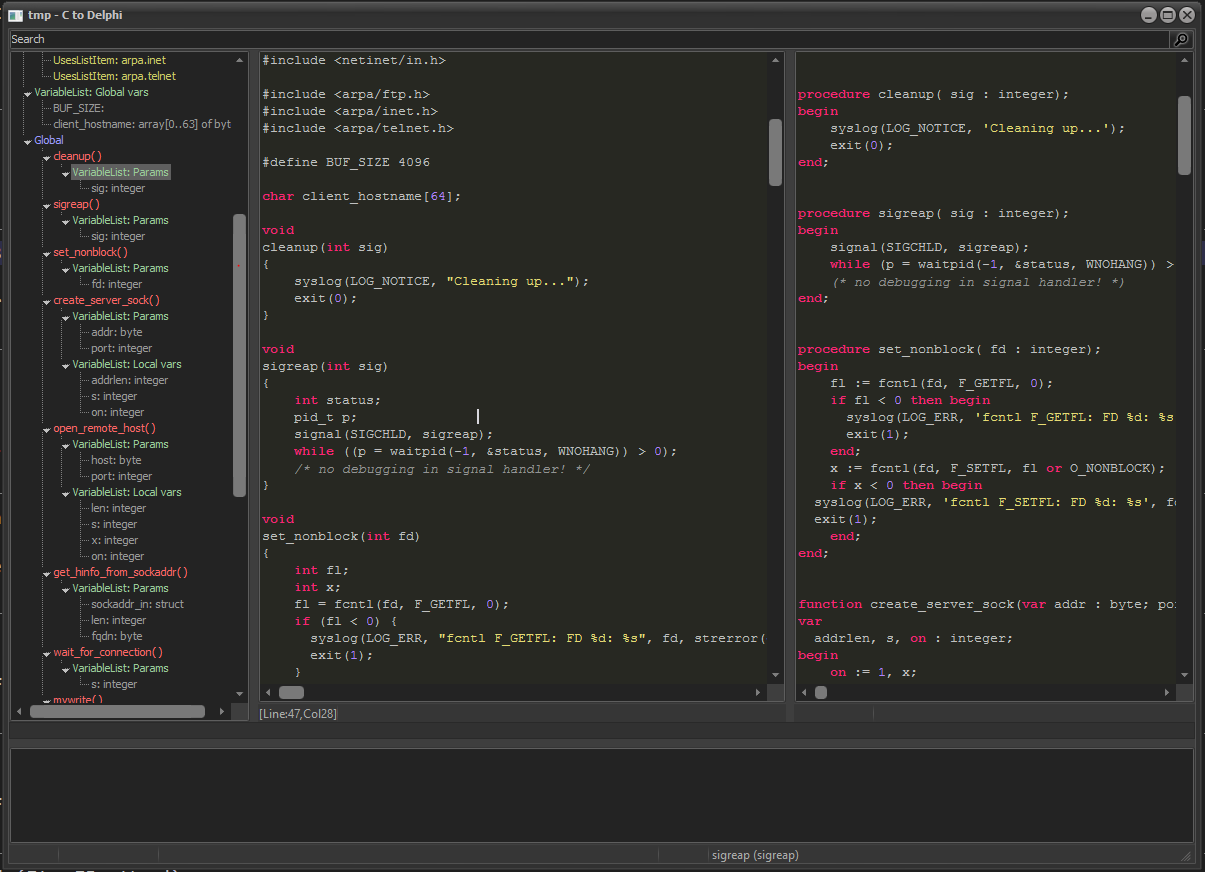Image resolution: width=1205 pixels, height=872 pixels.
Task: Click the sigreap (sigreap) status bar text
Action: [x=755, y=855]
